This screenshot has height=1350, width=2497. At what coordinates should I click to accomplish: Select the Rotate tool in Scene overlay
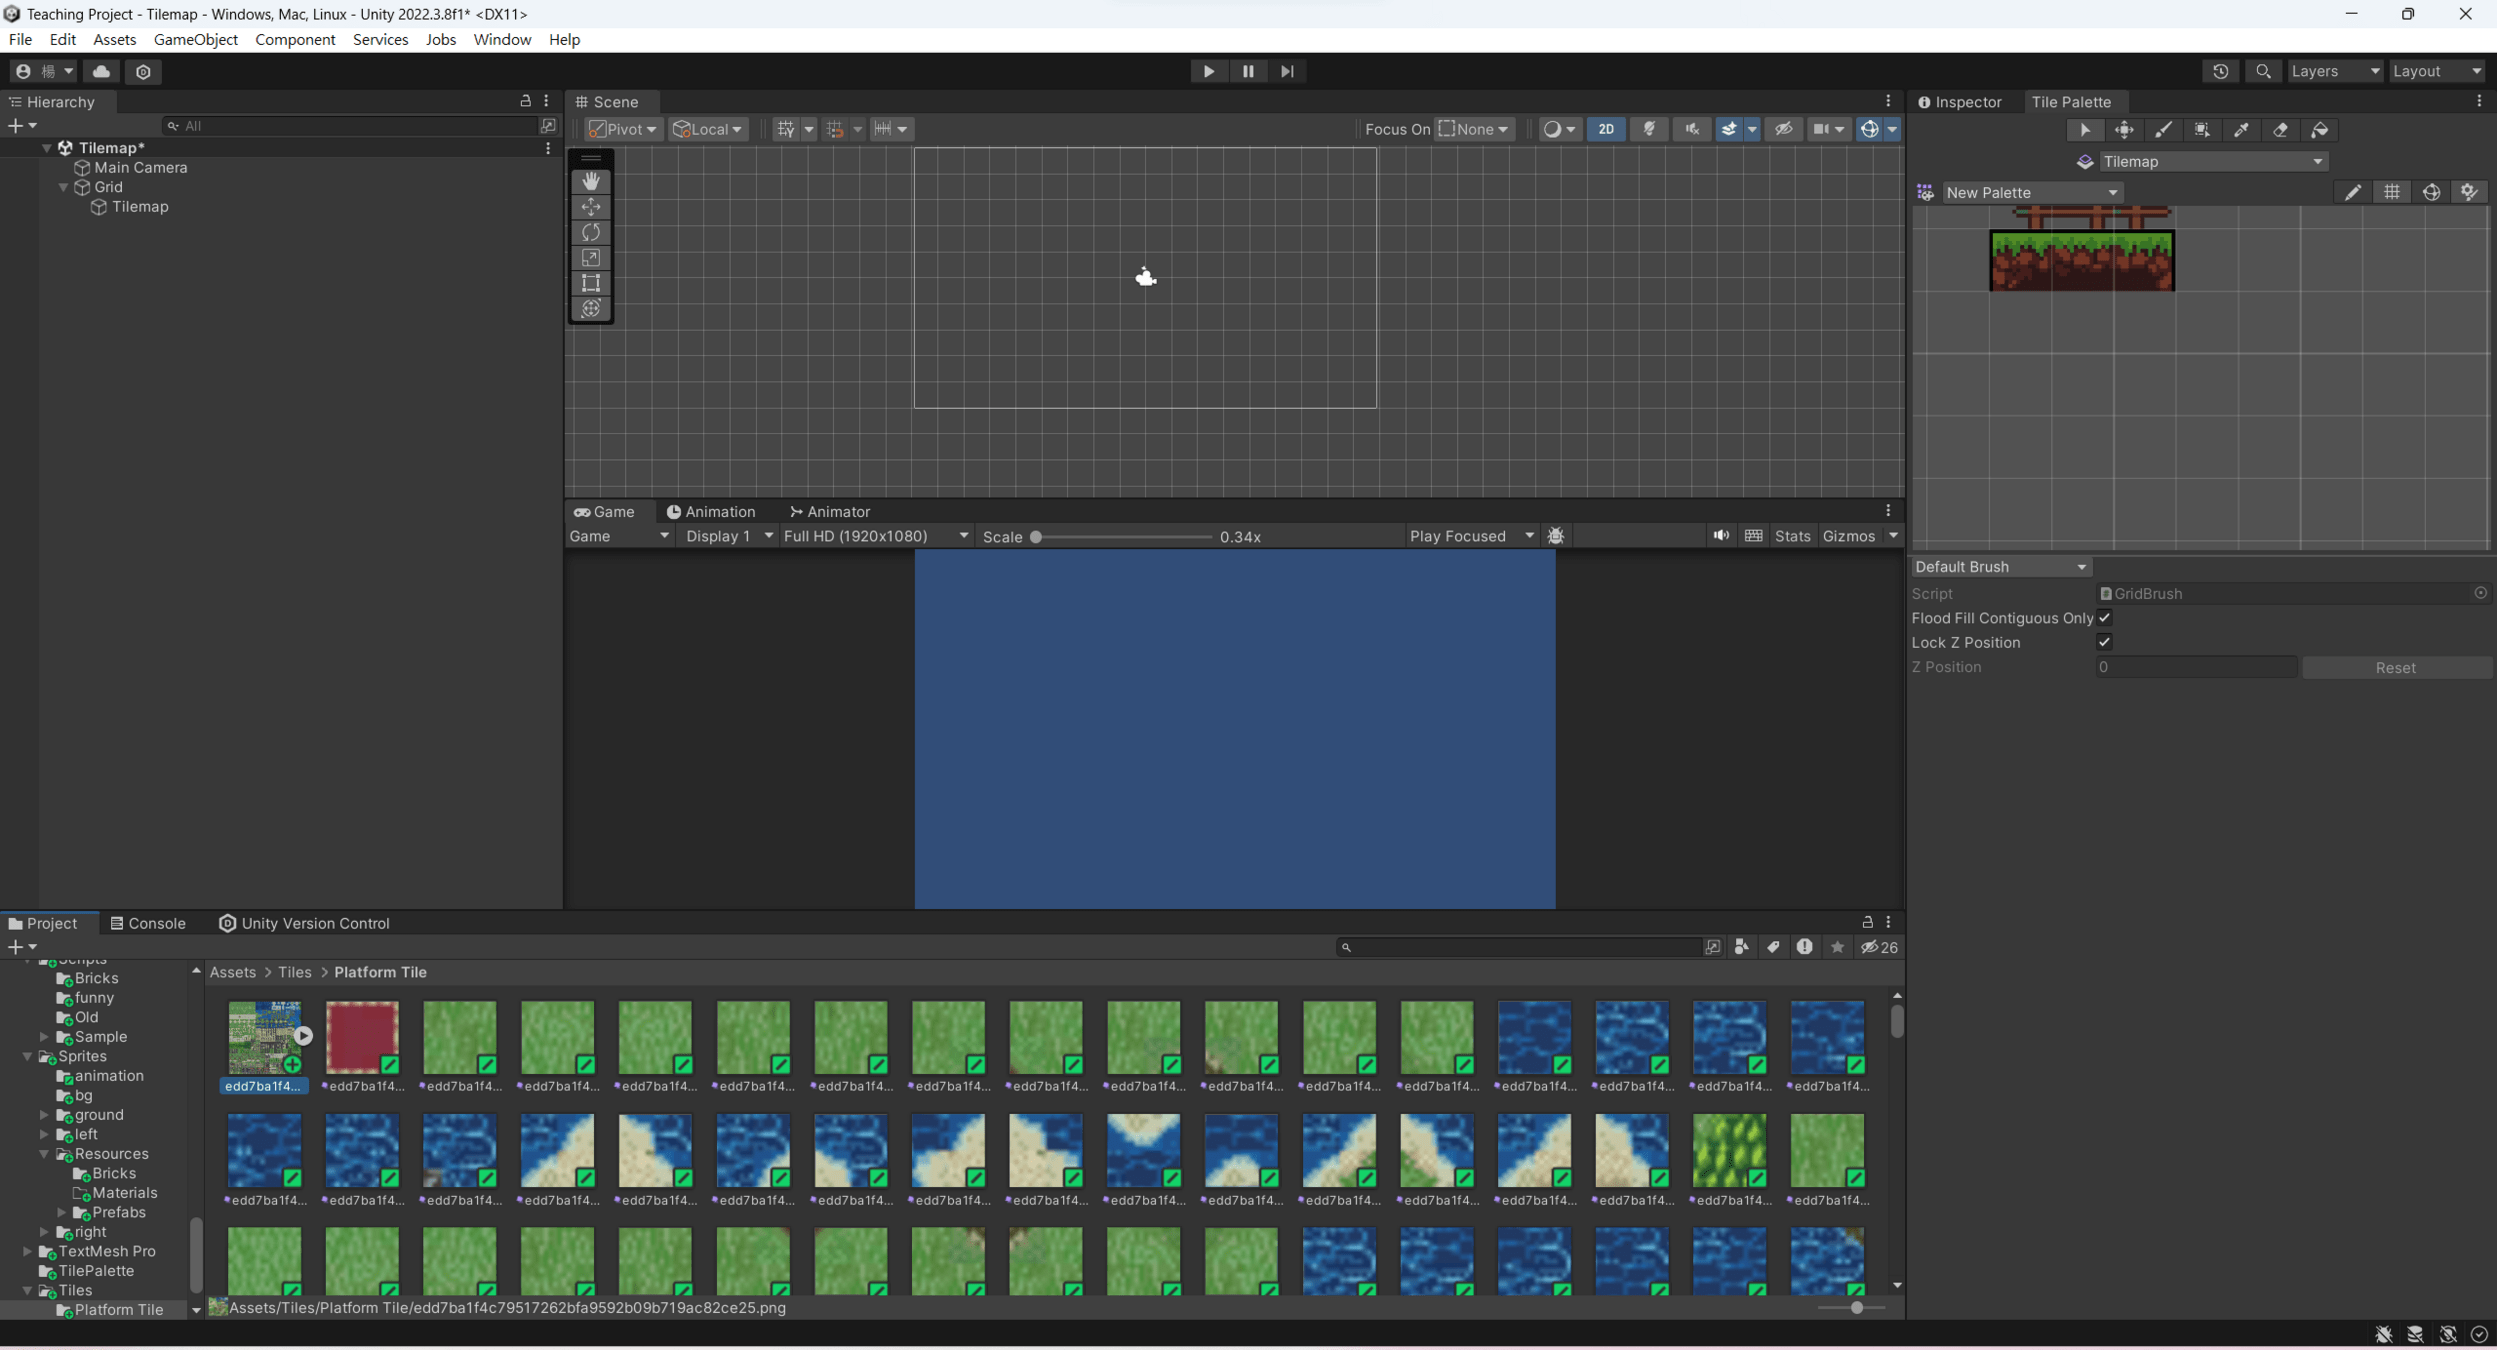click(591, 232)
